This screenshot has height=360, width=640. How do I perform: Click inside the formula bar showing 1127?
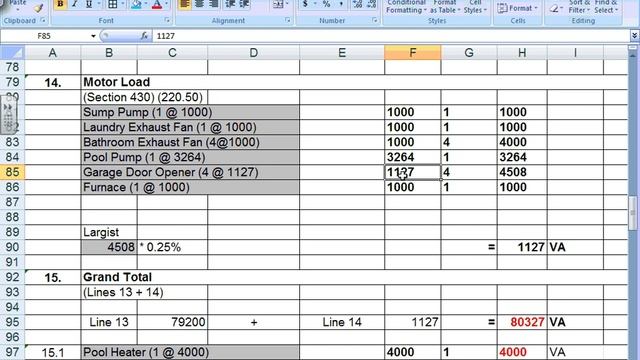point(391,36)
